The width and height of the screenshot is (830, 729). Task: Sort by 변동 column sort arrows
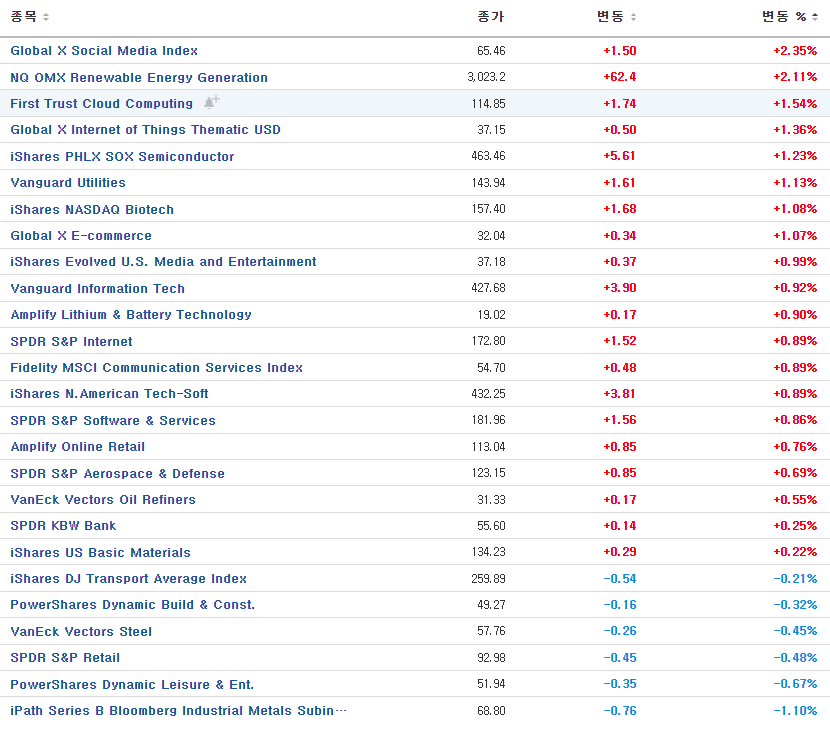click(x=633, y=17)
